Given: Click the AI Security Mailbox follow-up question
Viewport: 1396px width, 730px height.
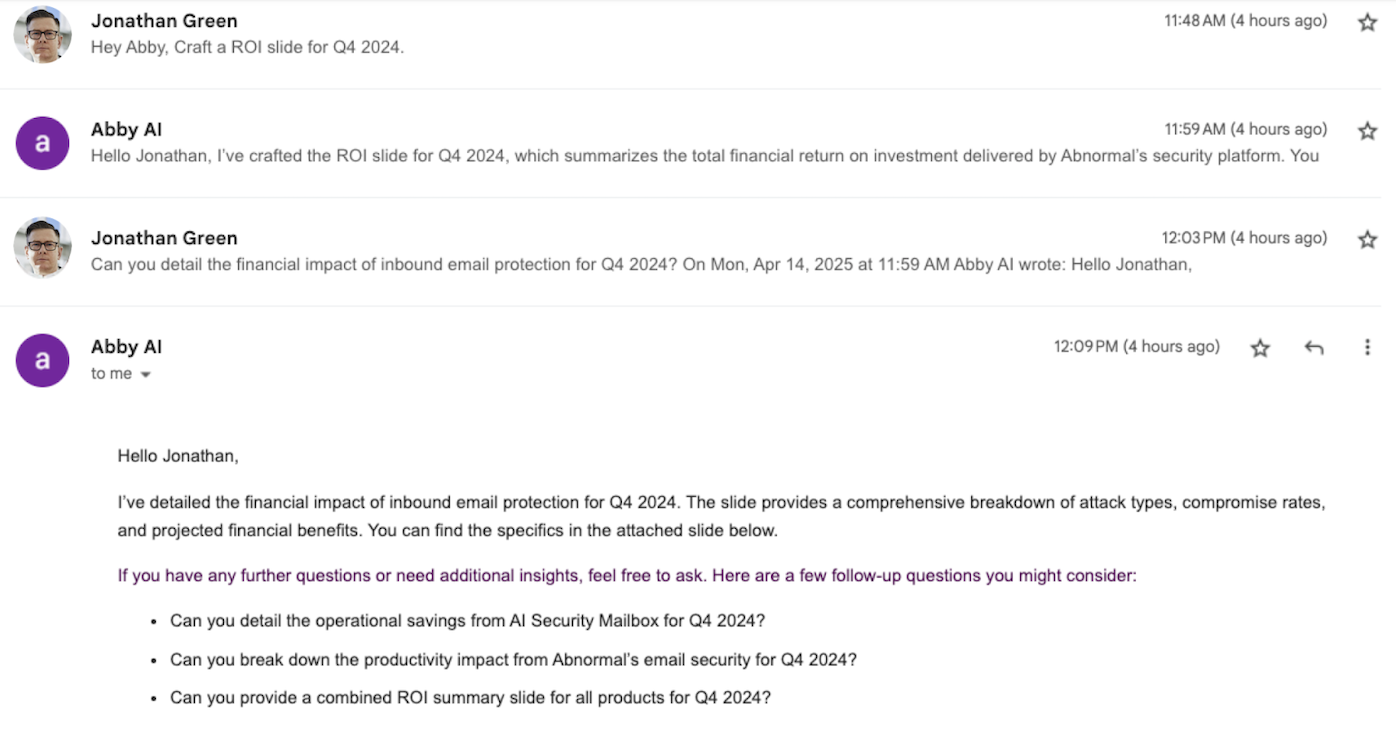Looking at the screenshot, I should tap(467, 621).
